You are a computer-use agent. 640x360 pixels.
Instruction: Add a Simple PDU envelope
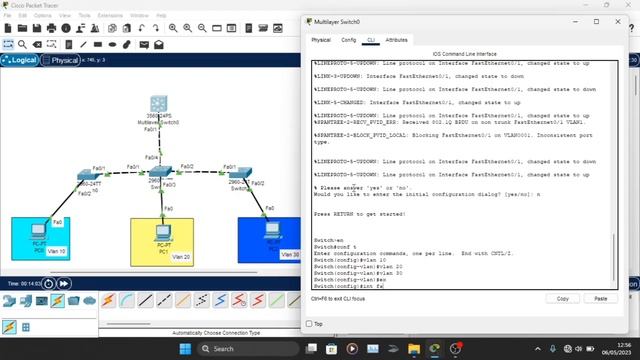click(144, 44)
